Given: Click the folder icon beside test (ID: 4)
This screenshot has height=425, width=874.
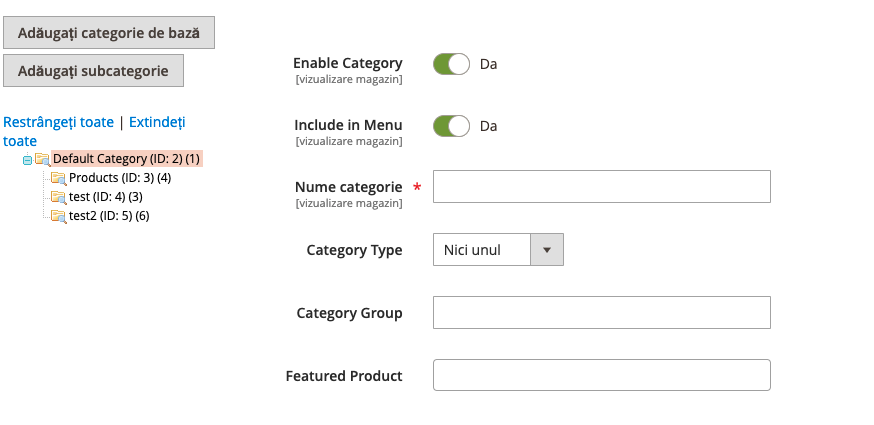Looking at the screenshot, I should 59,197.
